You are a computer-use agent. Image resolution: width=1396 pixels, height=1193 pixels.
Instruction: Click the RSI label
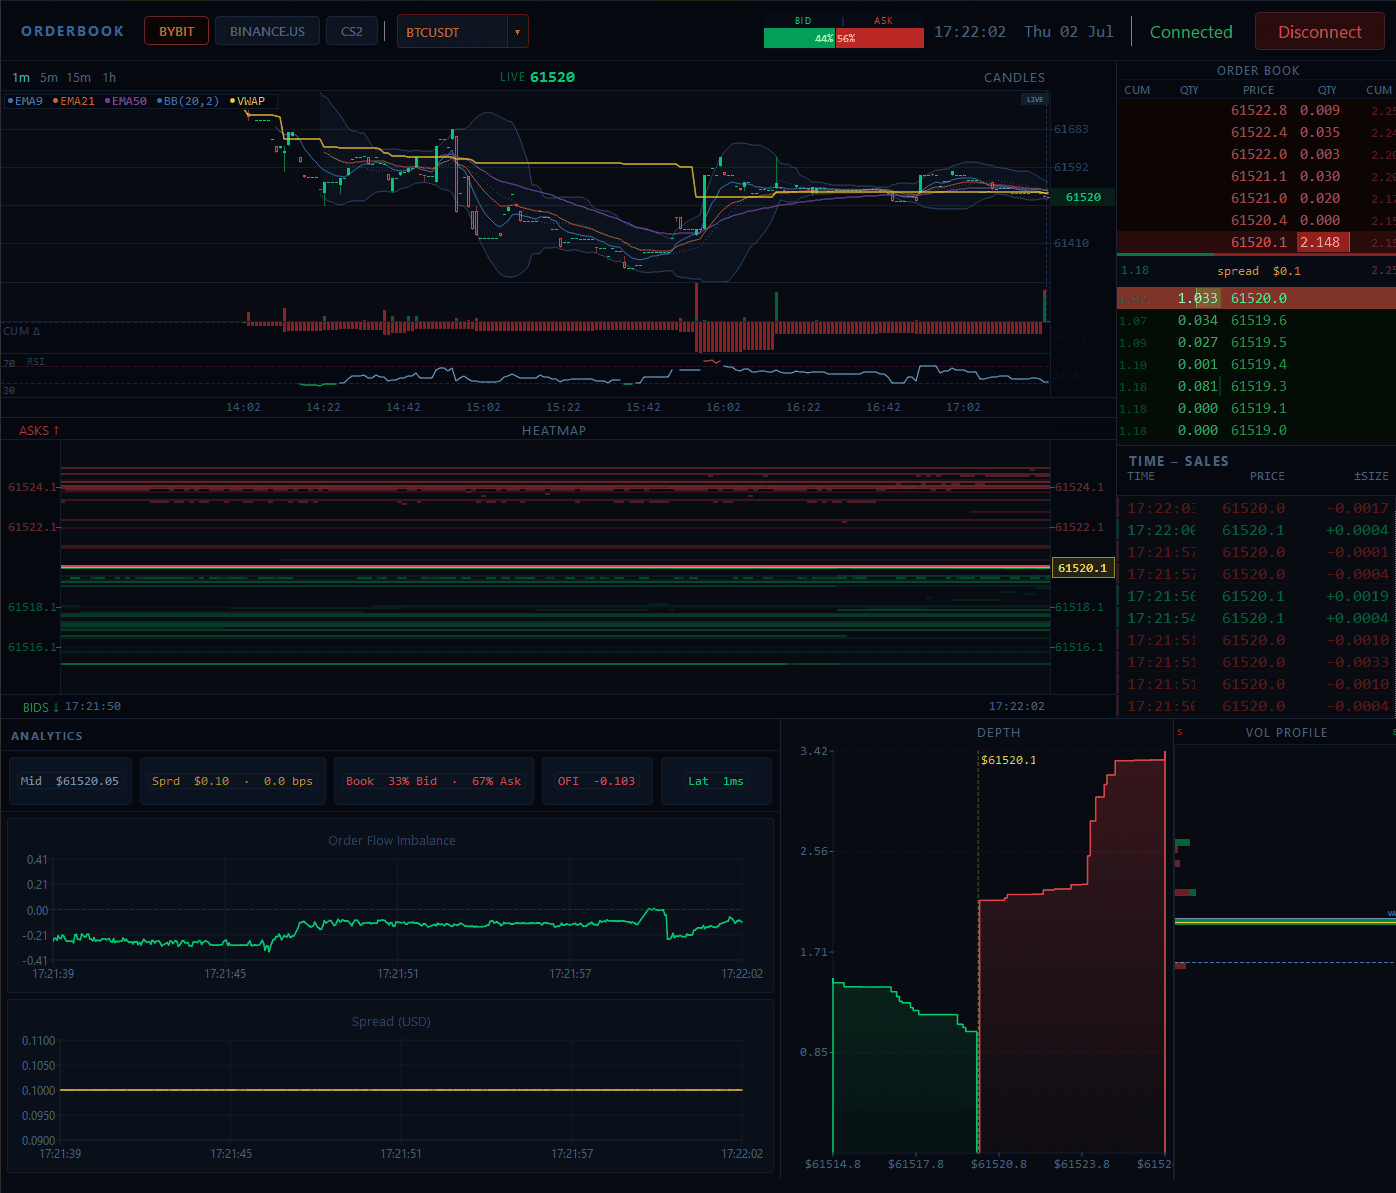[35, 362]
